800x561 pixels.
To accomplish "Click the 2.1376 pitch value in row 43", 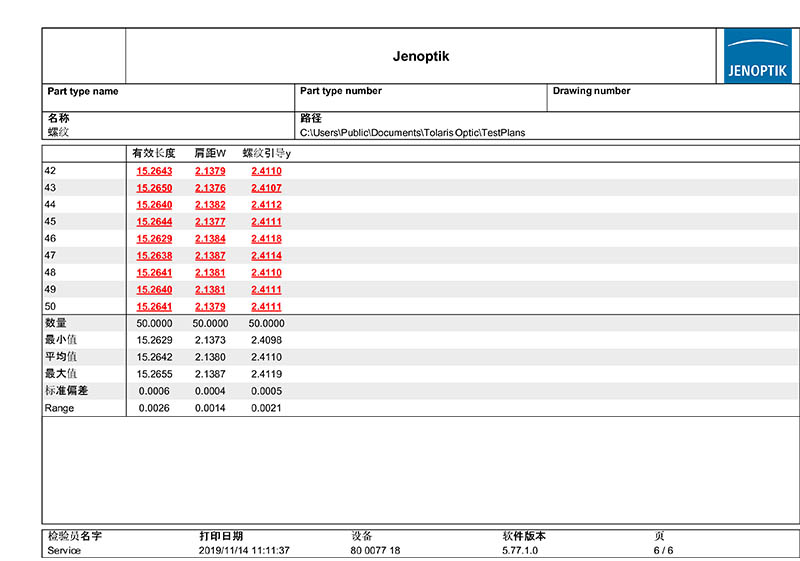I will [x=210, y=188].
